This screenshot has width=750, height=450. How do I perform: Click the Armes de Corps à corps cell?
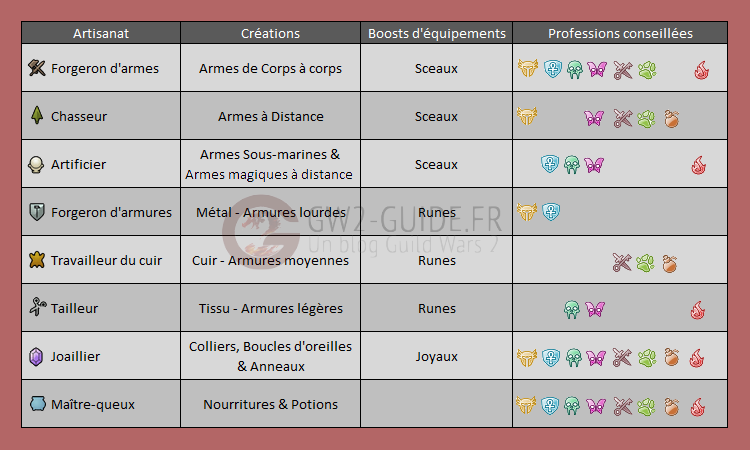270,68
